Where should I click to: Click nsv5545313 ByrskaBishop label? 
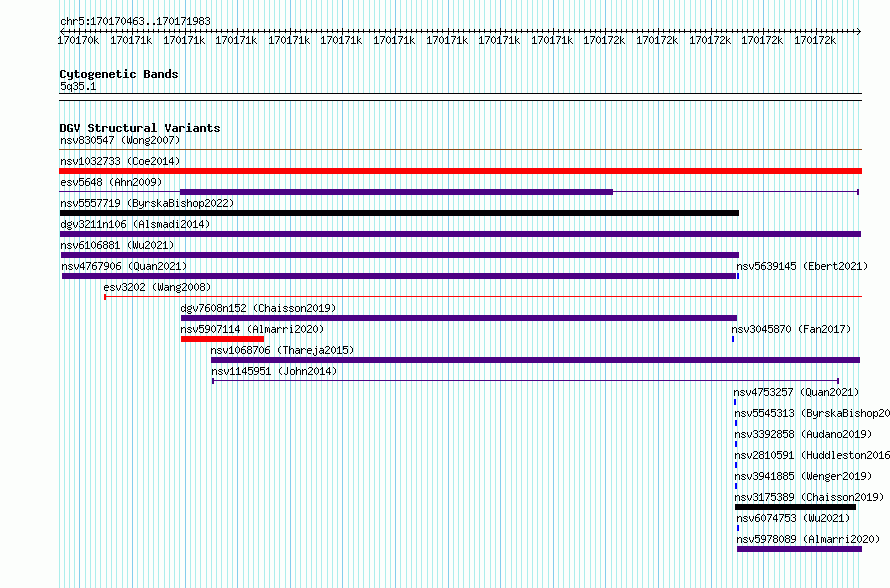[x=812, y=413]
